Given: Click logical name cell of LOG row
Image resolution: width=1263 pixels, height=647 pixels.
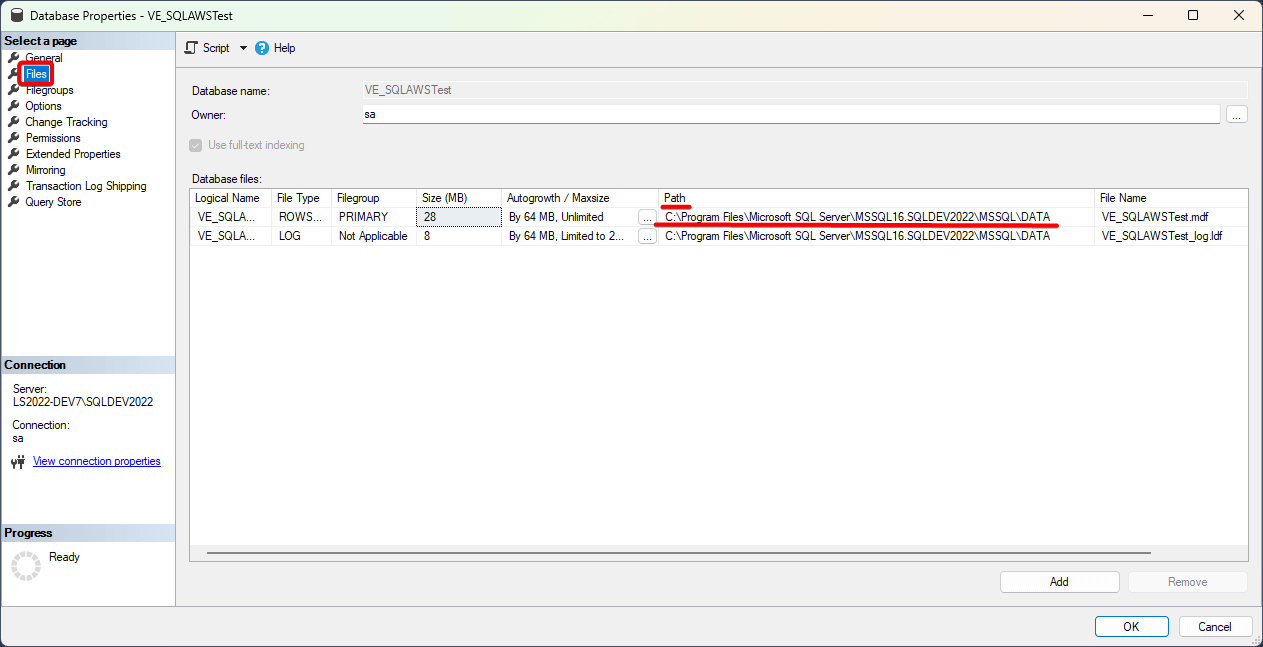Looking at the screenshot, I should click(x=230, y=236).
